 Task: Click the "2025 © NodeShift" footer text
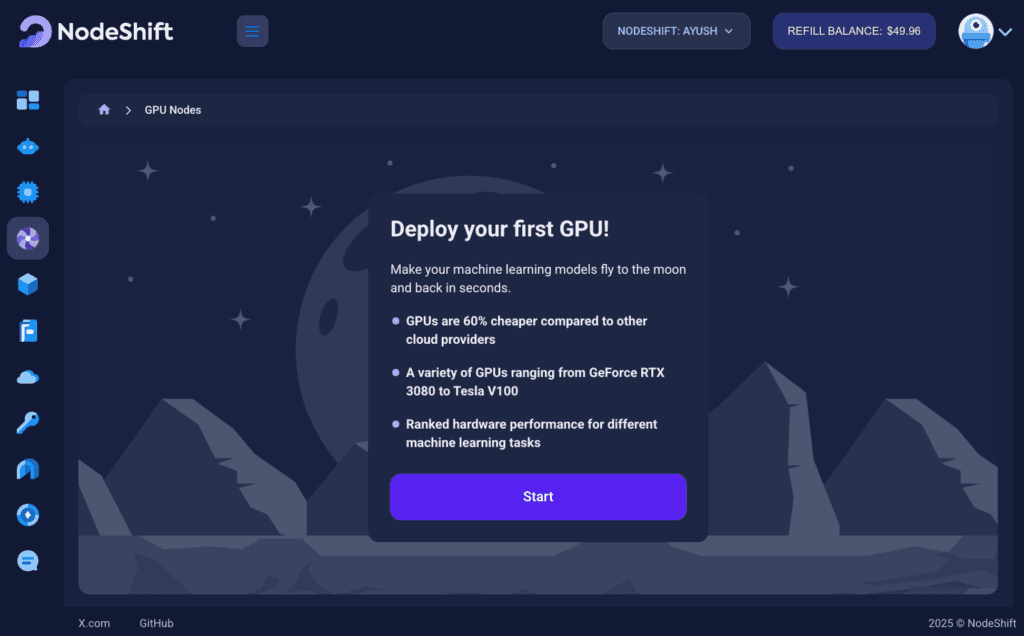[x=972, y=623]
